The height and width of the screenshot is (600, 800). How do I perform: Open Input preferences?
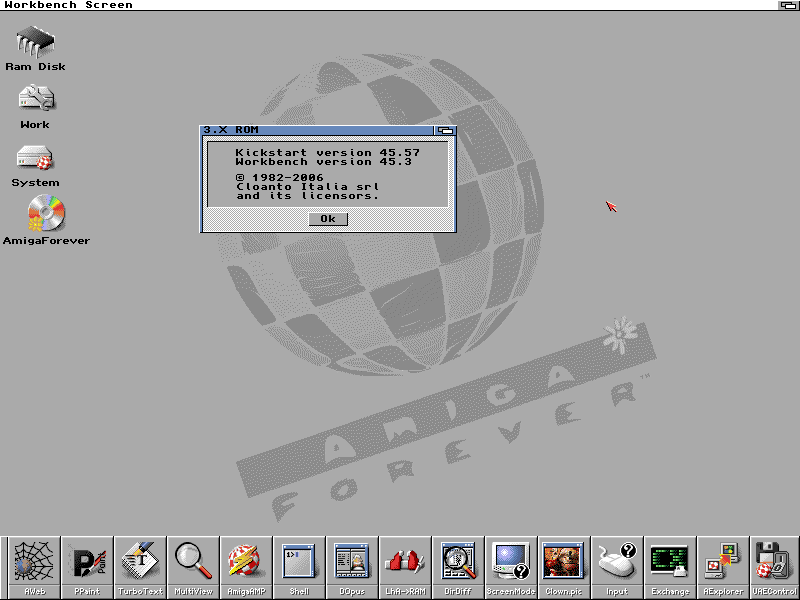[x=617, y=563]
